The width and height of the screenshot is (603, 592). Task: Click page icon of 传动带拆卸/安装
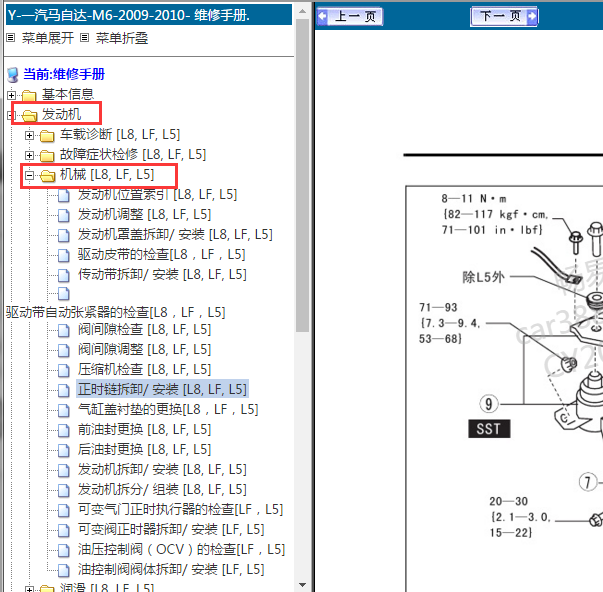pos(64,275)
